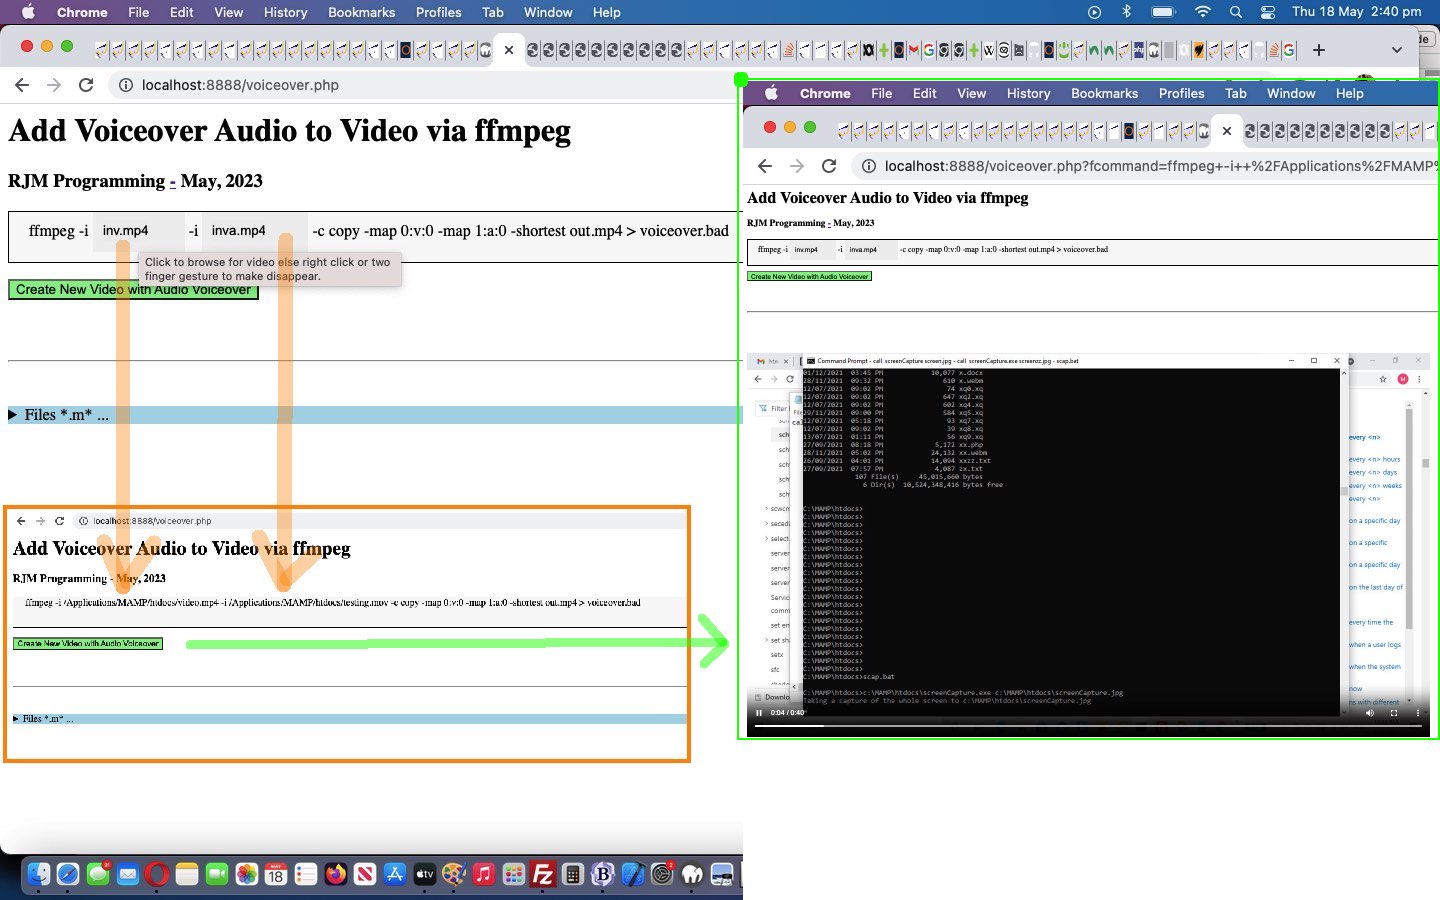Open Bookmarks in the top menu bar
Viewport: 1440px width, 900px height.
click(x=361, y=12)
